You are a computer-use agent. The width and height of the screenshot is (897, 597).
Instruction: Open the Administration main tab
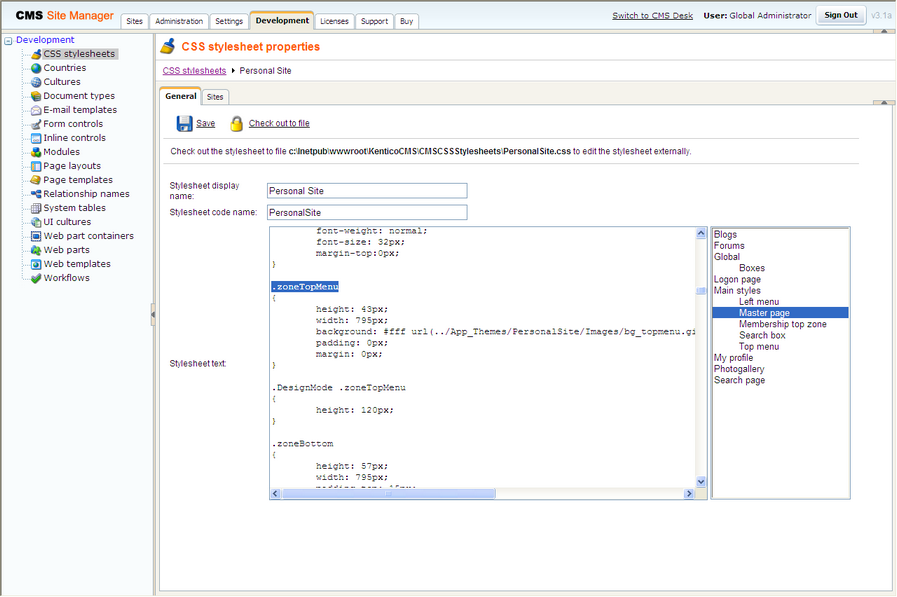(x=179, y=21)
